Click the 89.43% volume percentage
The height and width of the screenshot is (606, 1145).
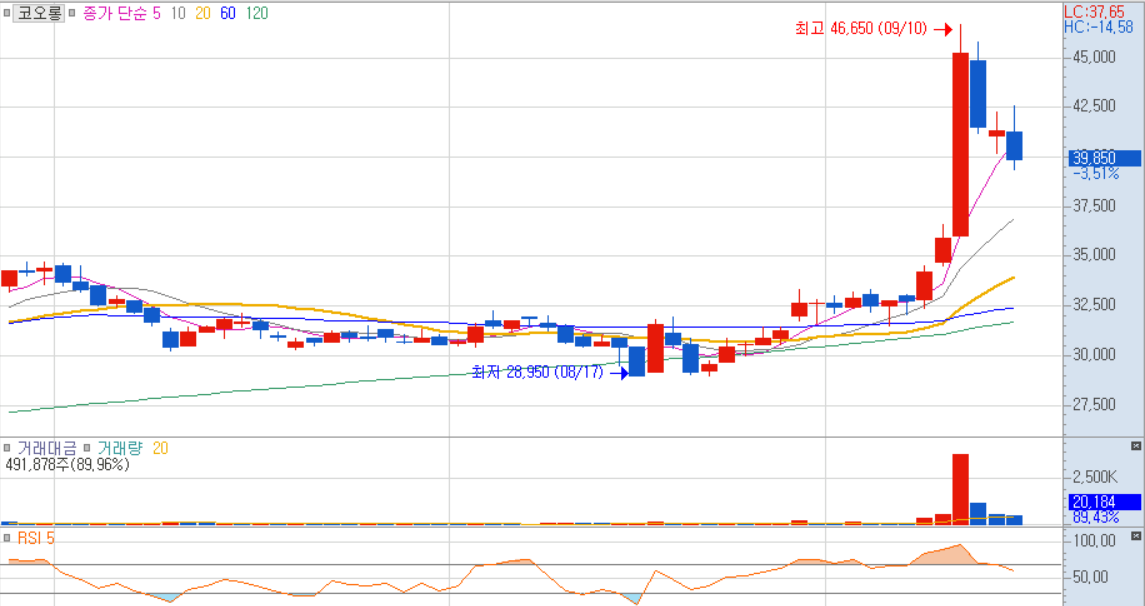[x=1096, y=518]
